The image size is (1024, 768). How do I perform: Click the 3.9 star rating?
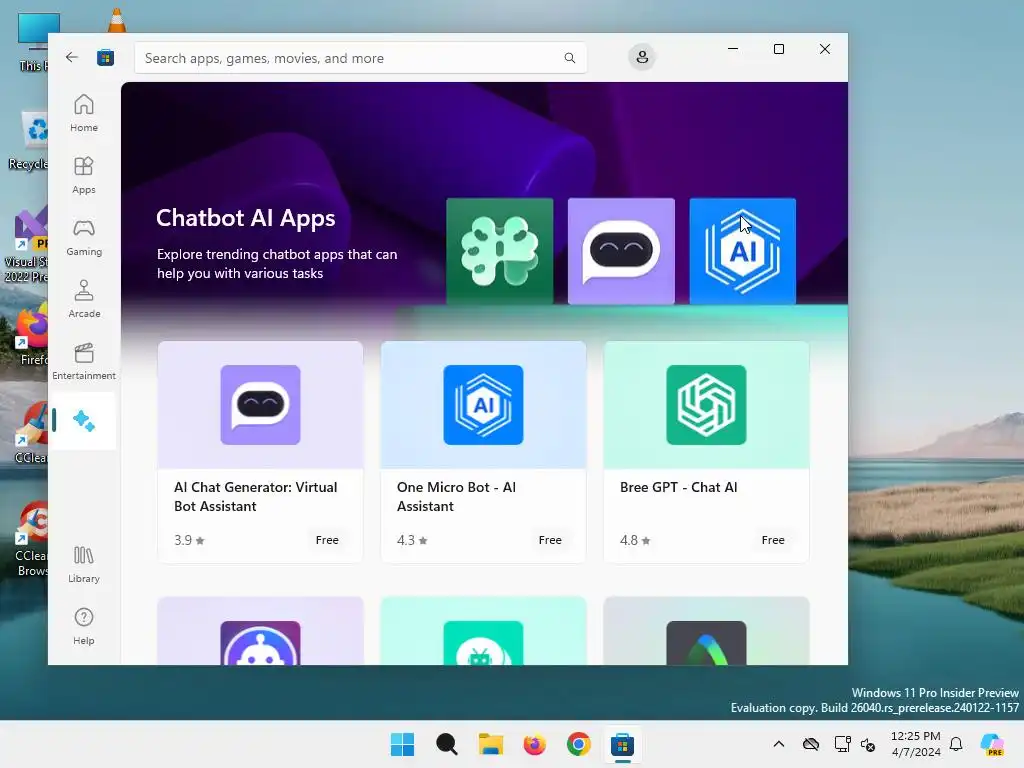(x=189, y=540)
